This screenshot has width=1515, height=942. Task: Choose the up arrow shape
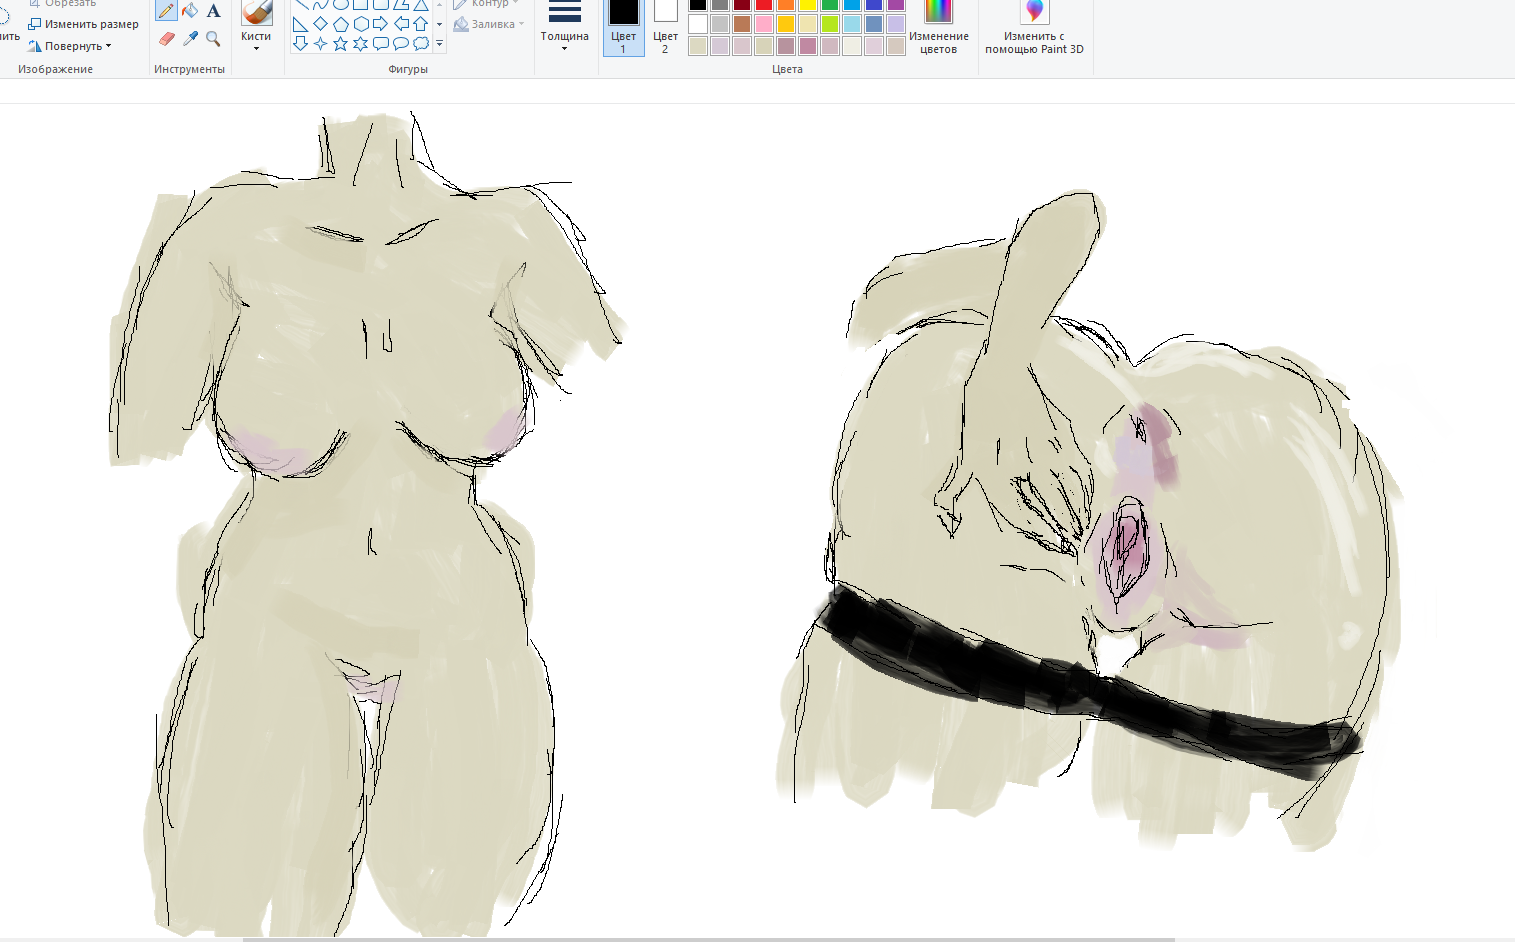[x=421, y=24]
